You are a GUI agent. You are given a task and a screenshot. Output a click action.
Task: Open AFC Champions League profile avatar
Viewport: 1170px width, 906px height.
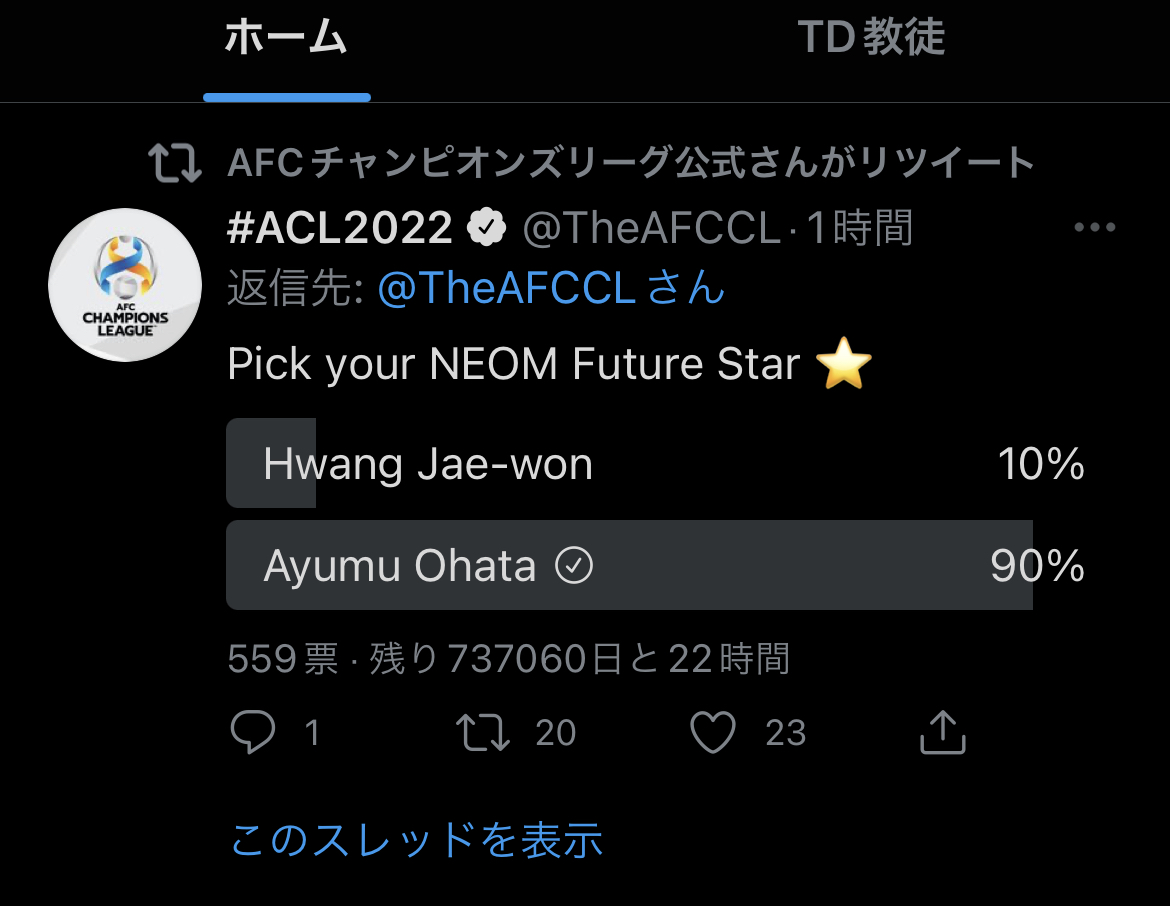tap(125, 285)
